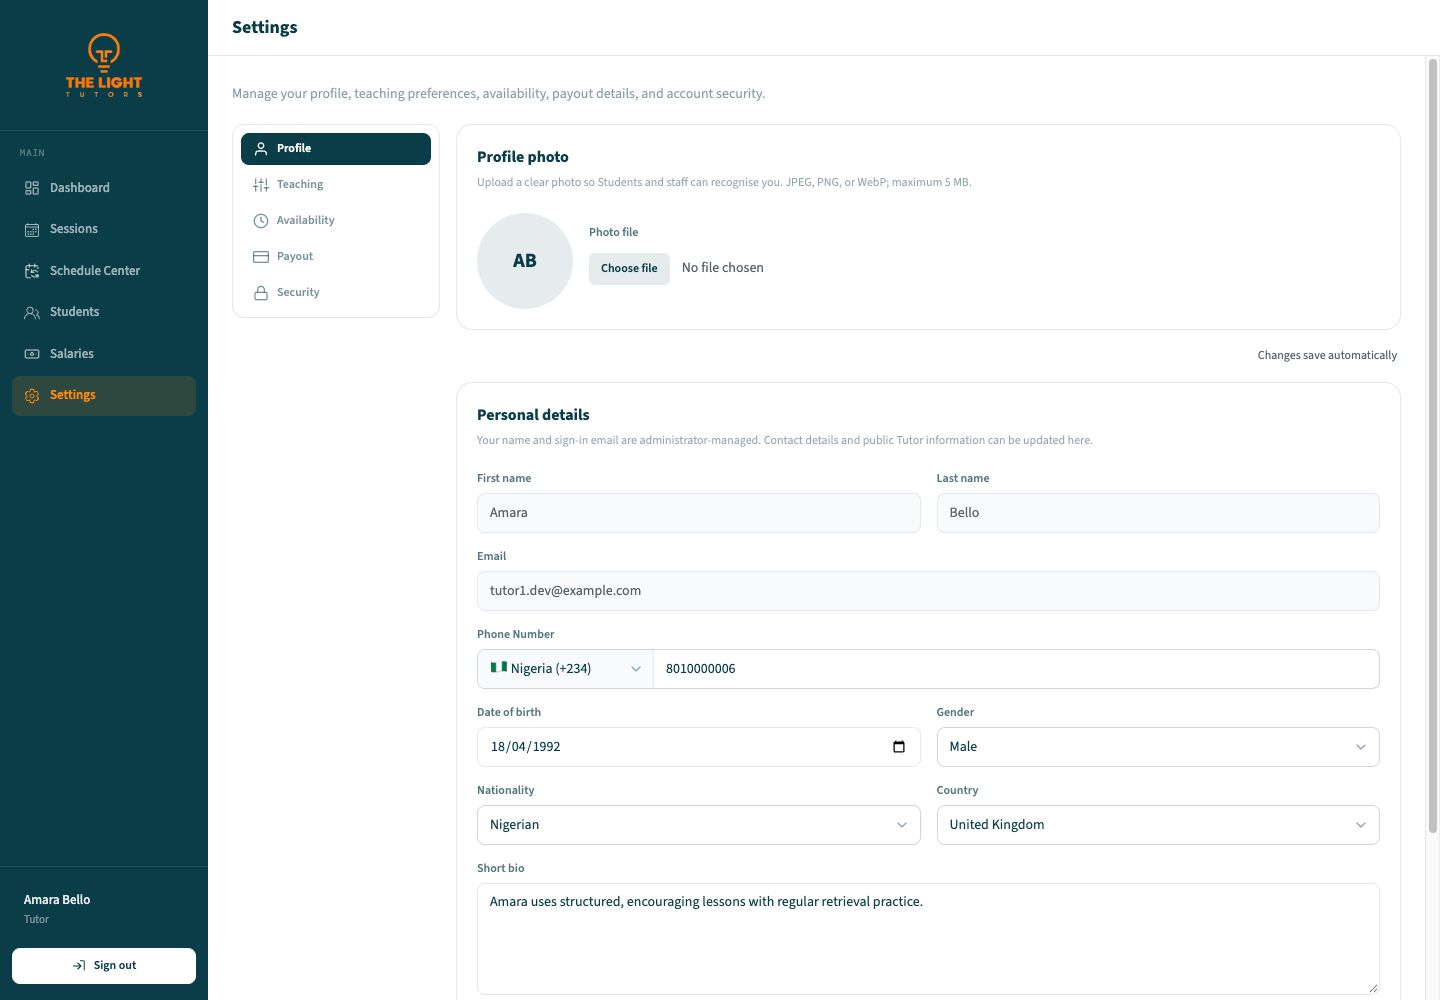Click the Payout card icon
The height and width of the screenshot is (1000, 1440).
pos(261,256)
